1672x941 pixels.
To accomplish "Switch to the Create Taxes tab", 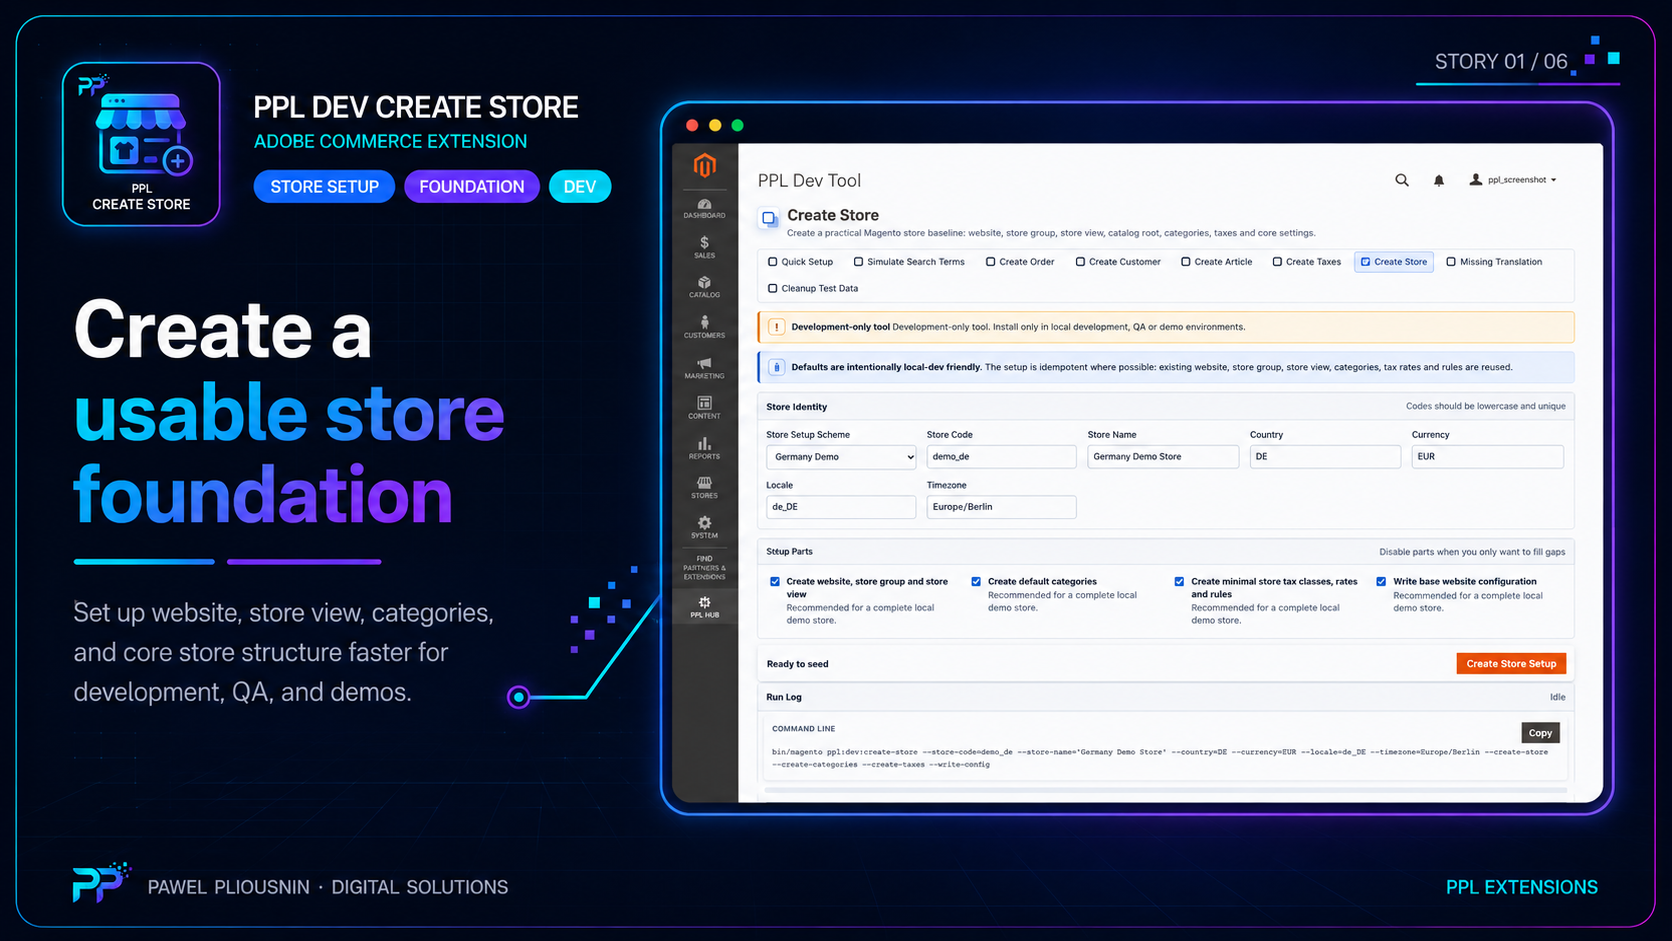I will (1307, 262).
